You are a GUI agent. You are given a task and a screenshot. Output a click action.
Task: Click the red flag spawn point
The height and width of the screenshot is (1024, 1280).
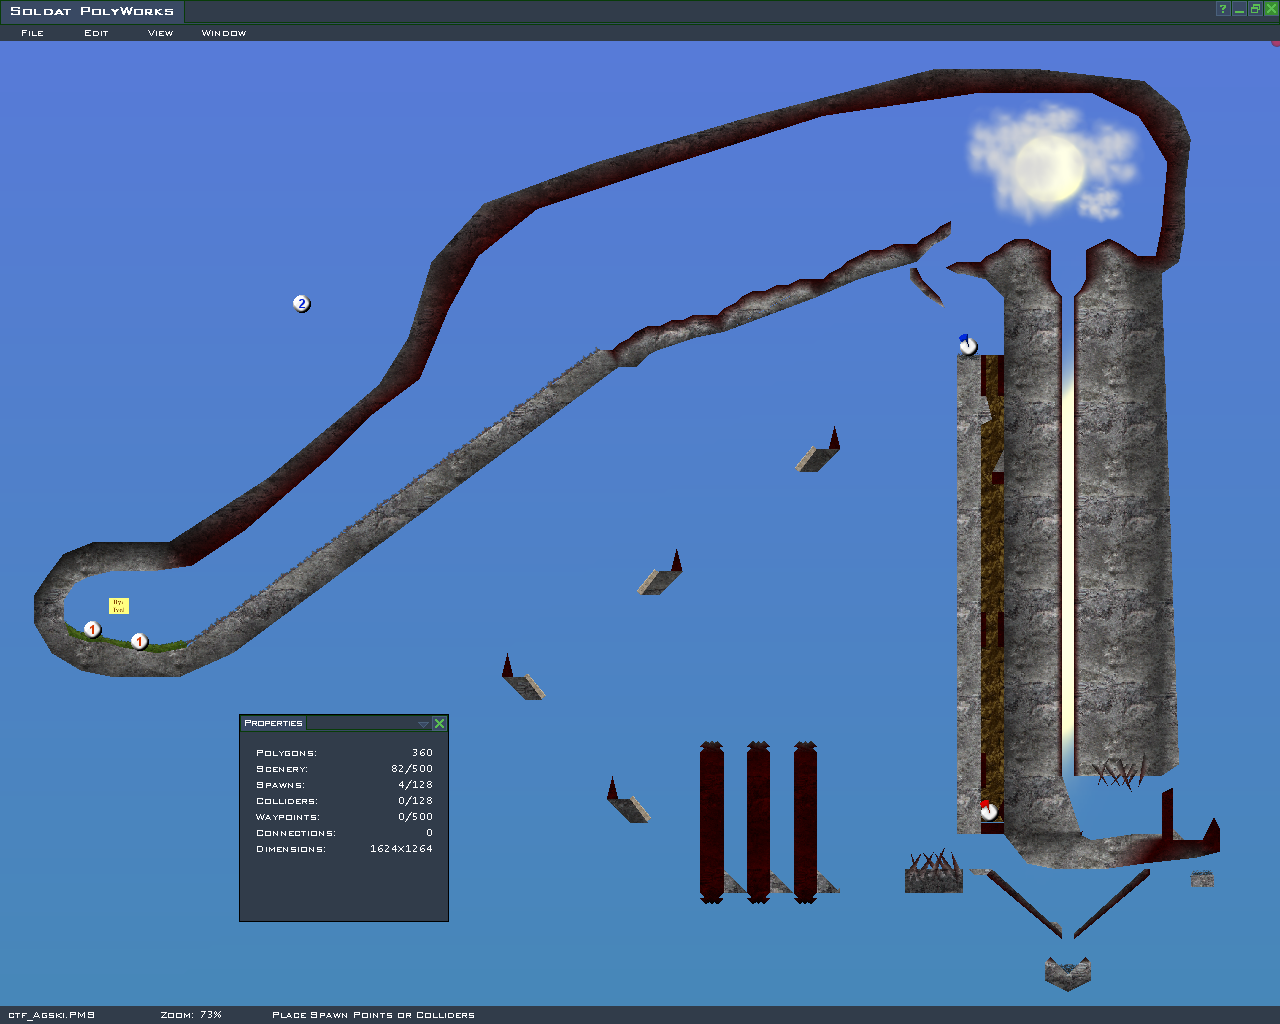click(988, 811)
